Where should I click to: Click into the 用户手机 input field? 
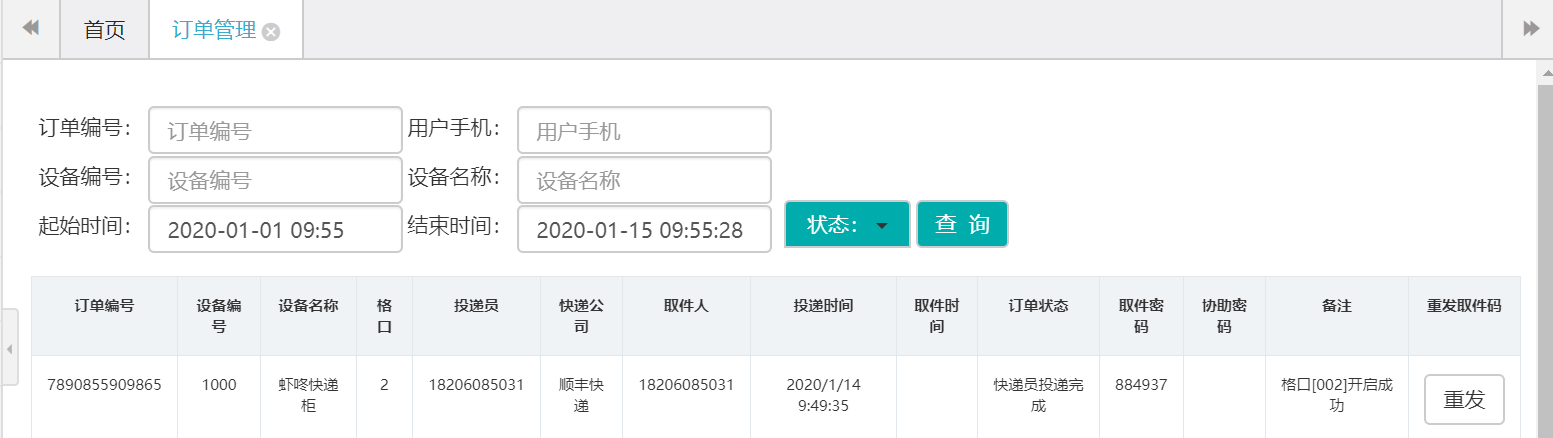644,131
